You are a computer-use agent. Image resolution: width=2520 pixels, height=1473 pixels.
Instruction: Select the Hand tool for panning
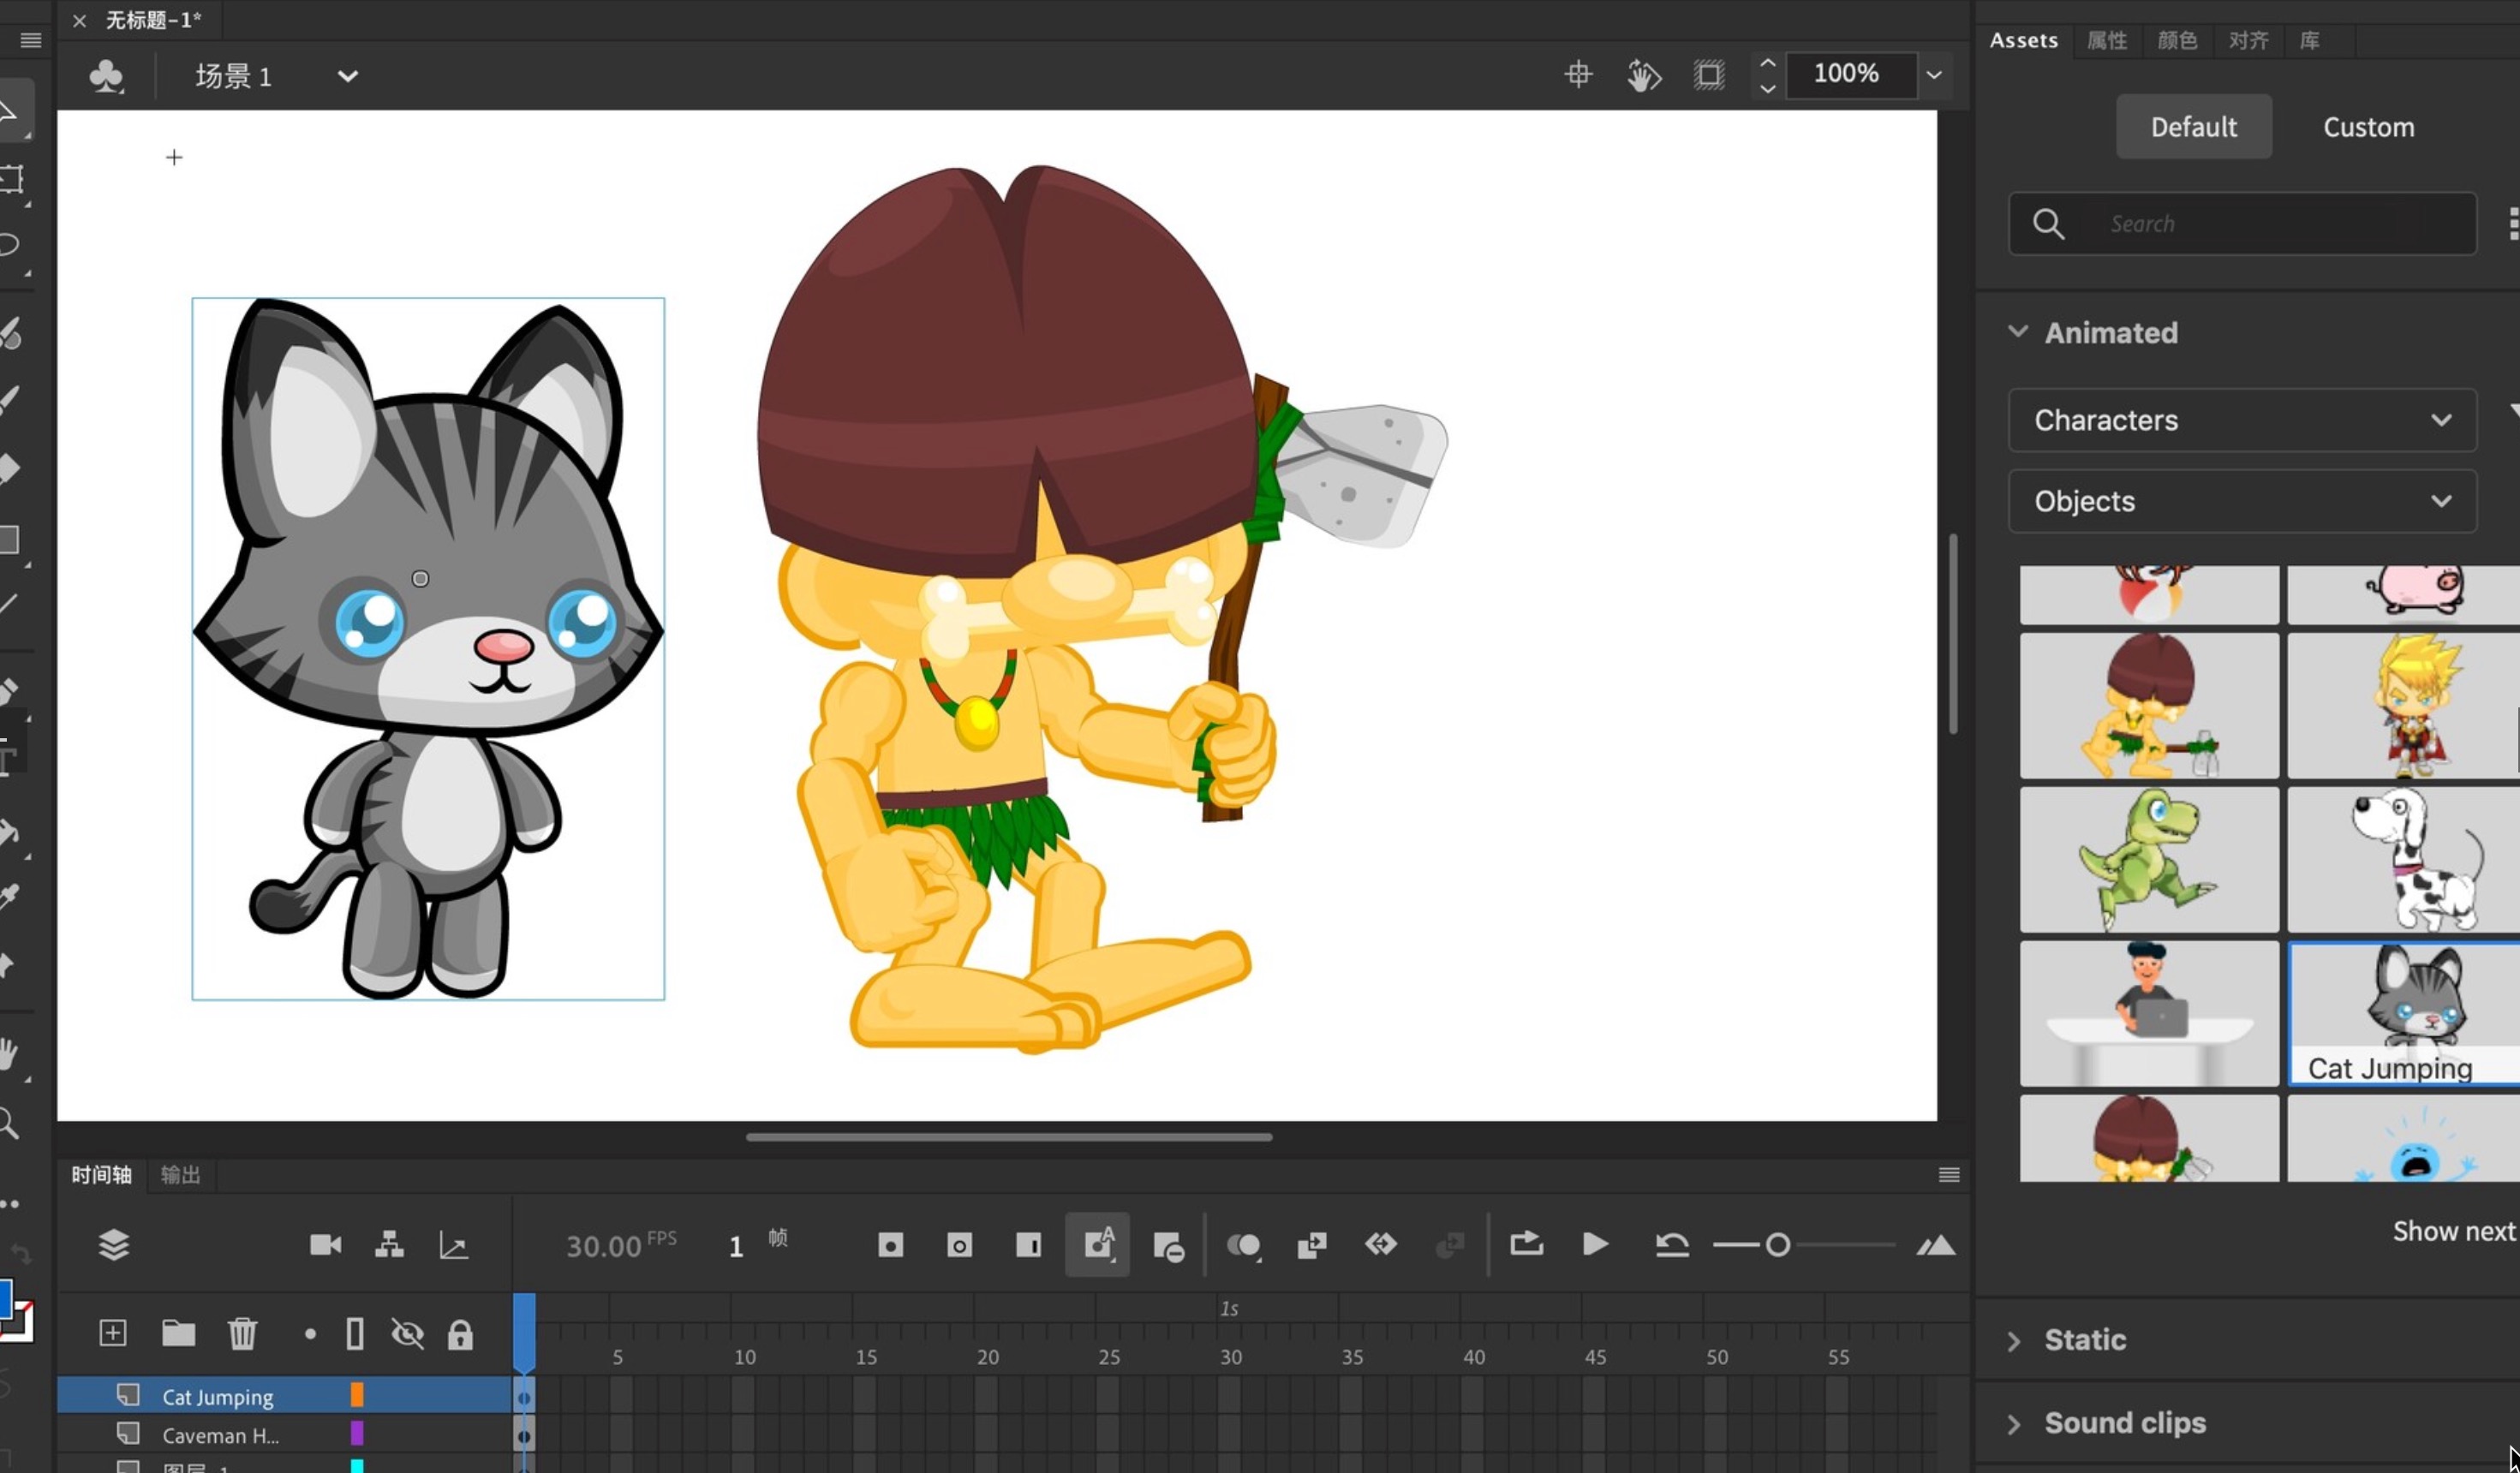pos(10,1053)
